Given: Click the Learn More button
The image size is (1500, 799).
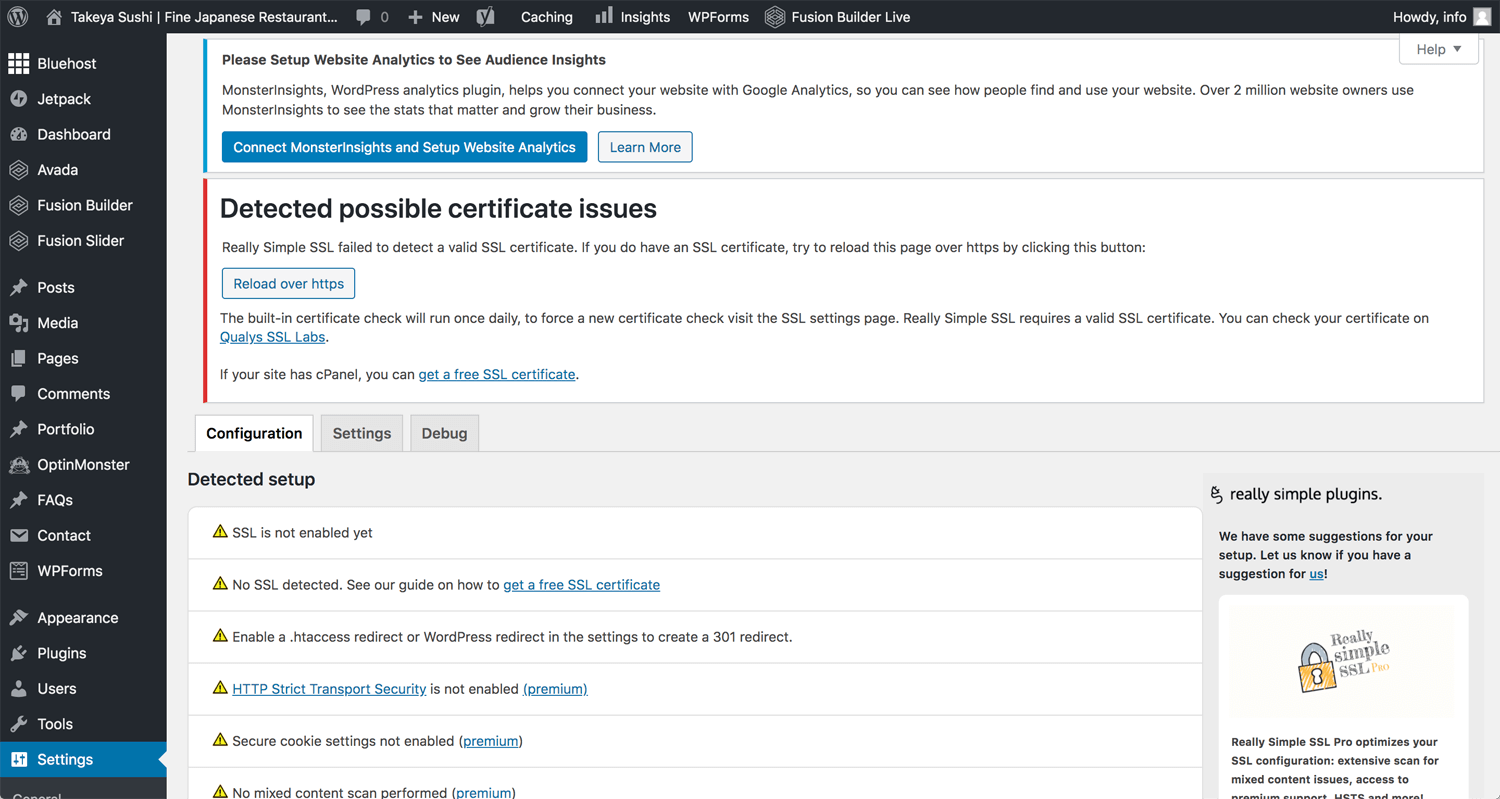Looking at the screenshot, I should coord(645,147).
